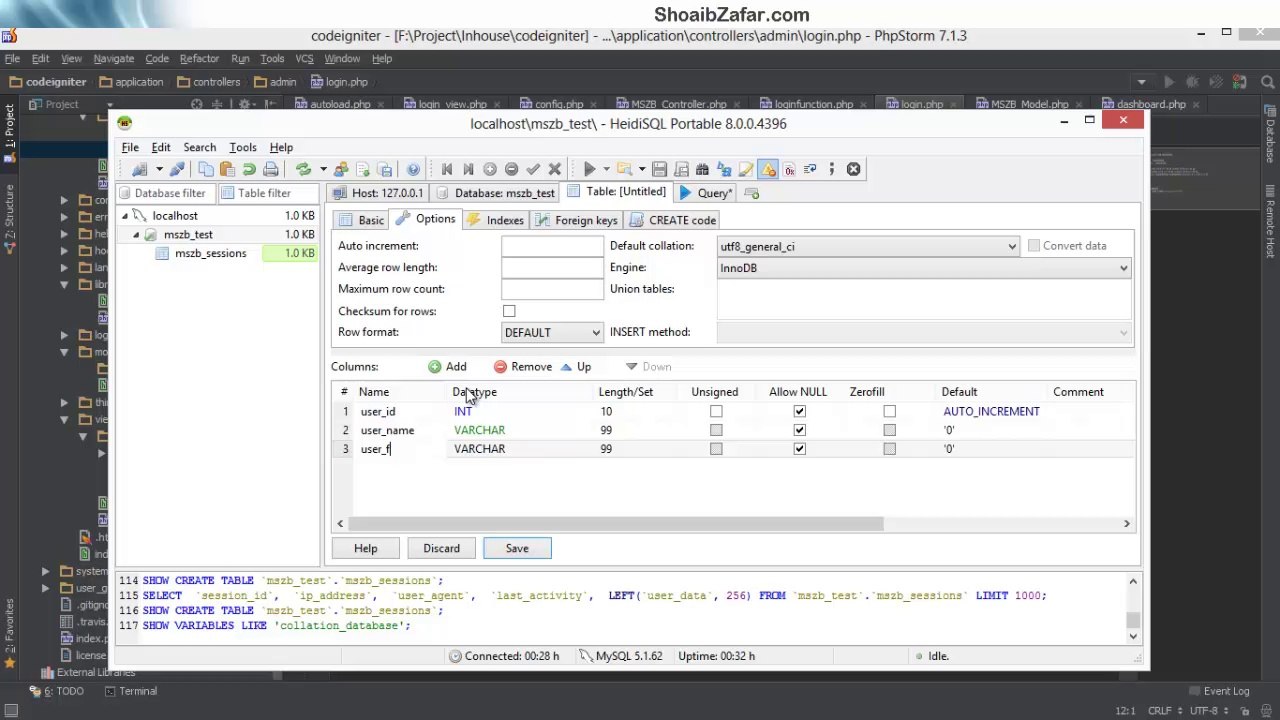Toggle Allow NULL checkbox for user_name
The height and width of the screenshot is (720, 1280).
799,430
